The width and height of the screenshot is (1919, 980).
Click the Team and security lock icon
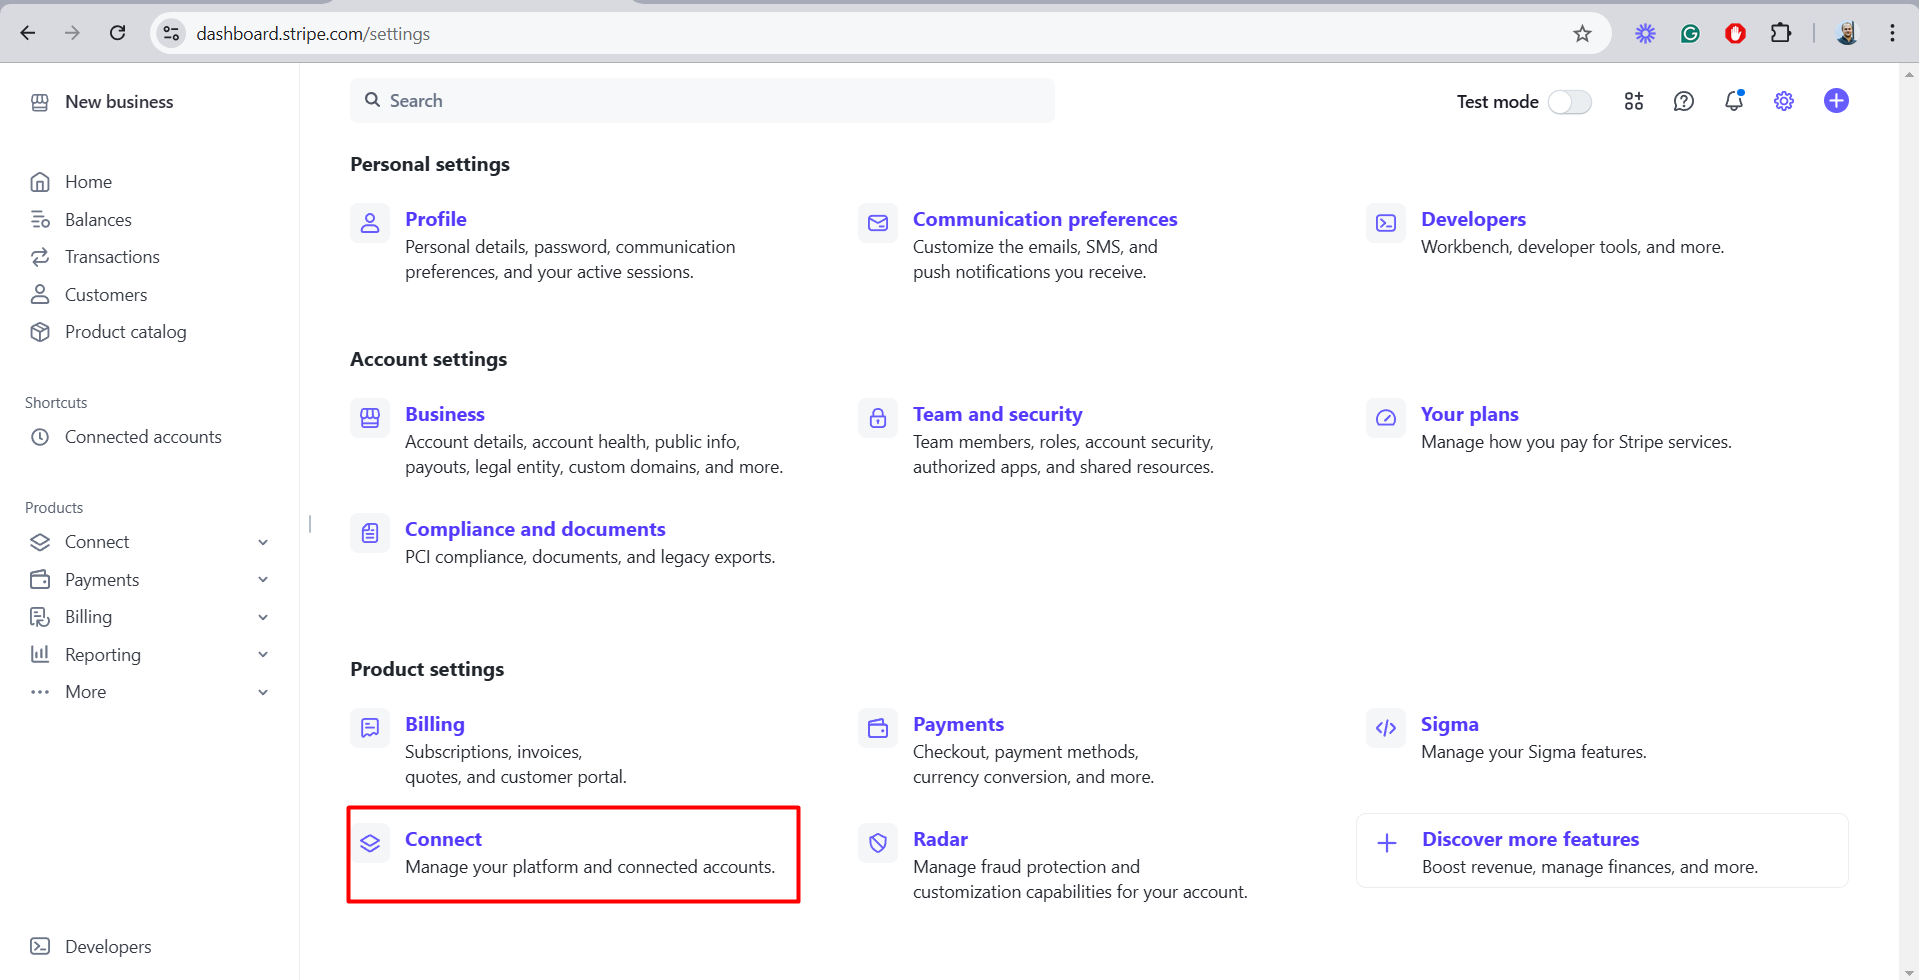click(x=878, y=418)
